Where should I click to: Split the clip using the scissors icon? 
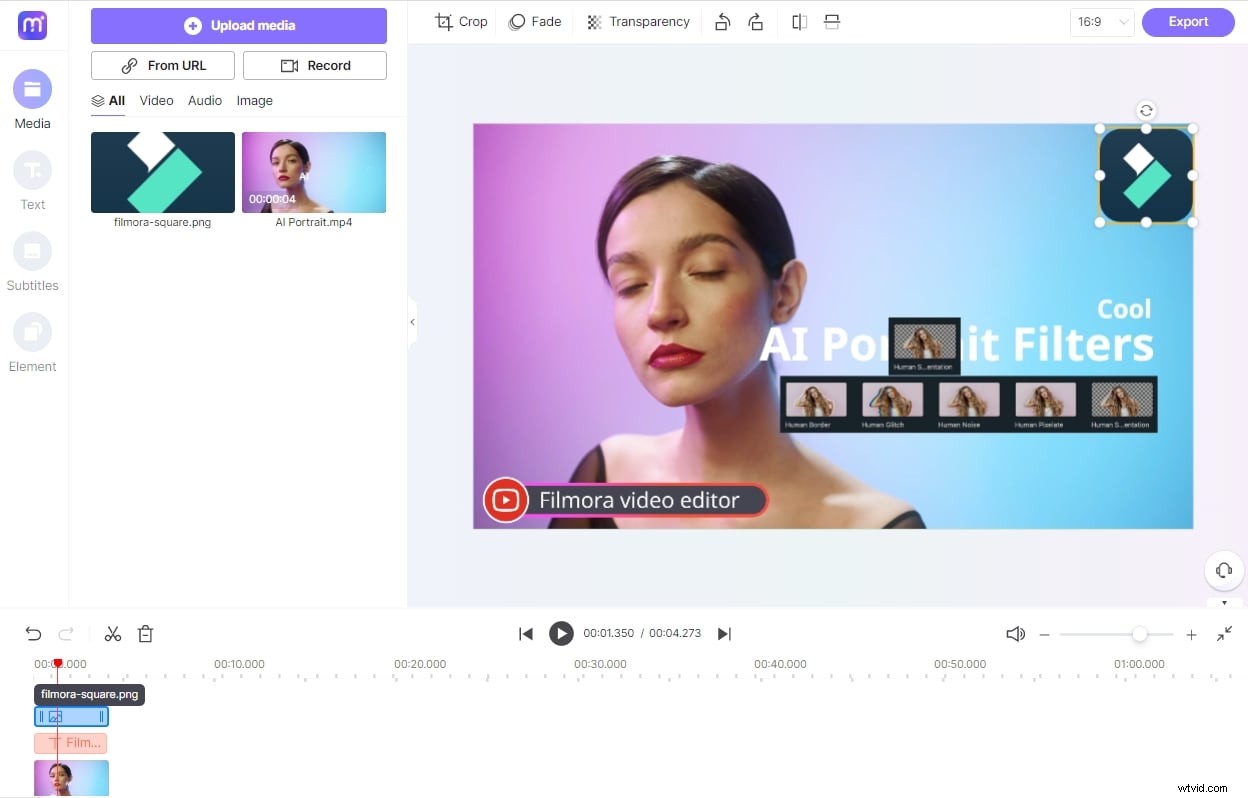tap(112, 633)
